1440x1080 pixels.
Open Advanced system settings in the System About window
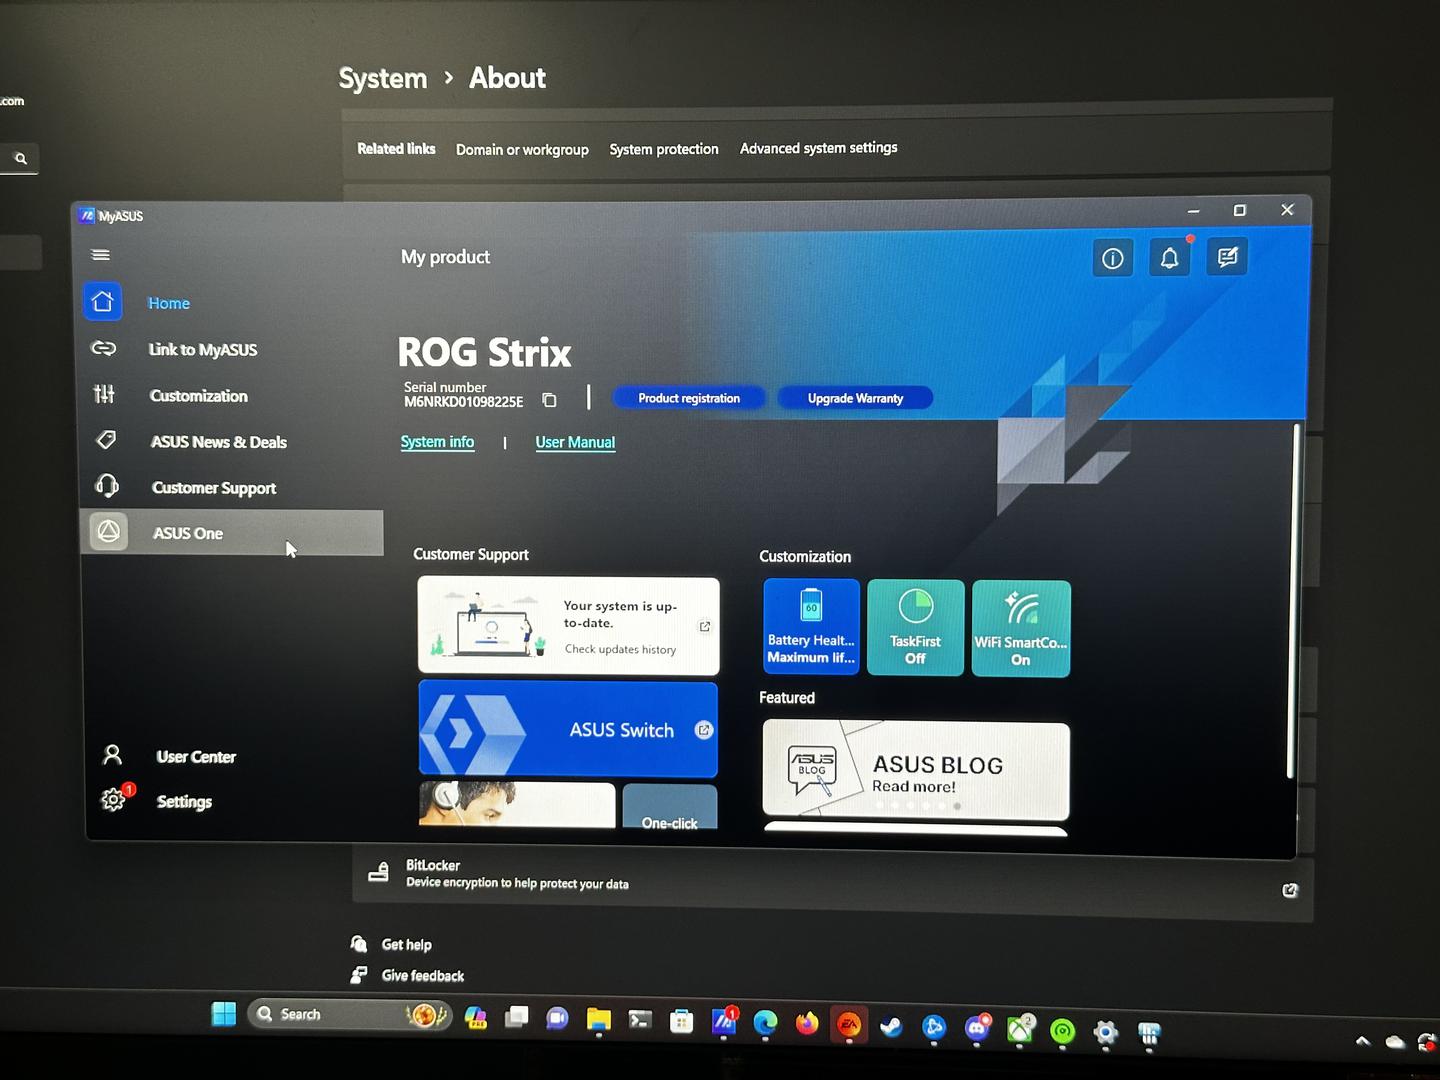818,148
